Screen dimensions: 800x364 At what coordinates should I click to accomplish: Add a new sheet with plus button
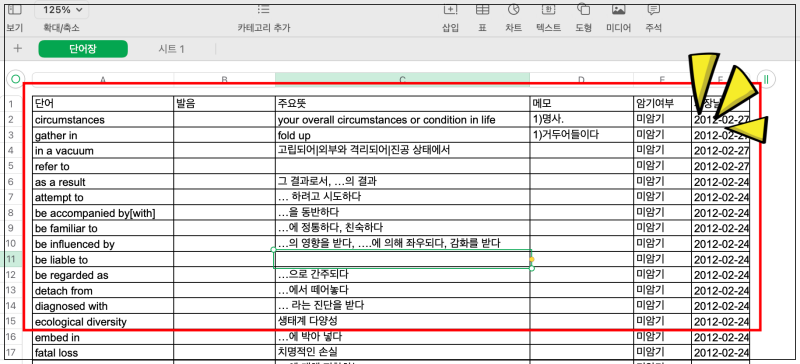18,48
